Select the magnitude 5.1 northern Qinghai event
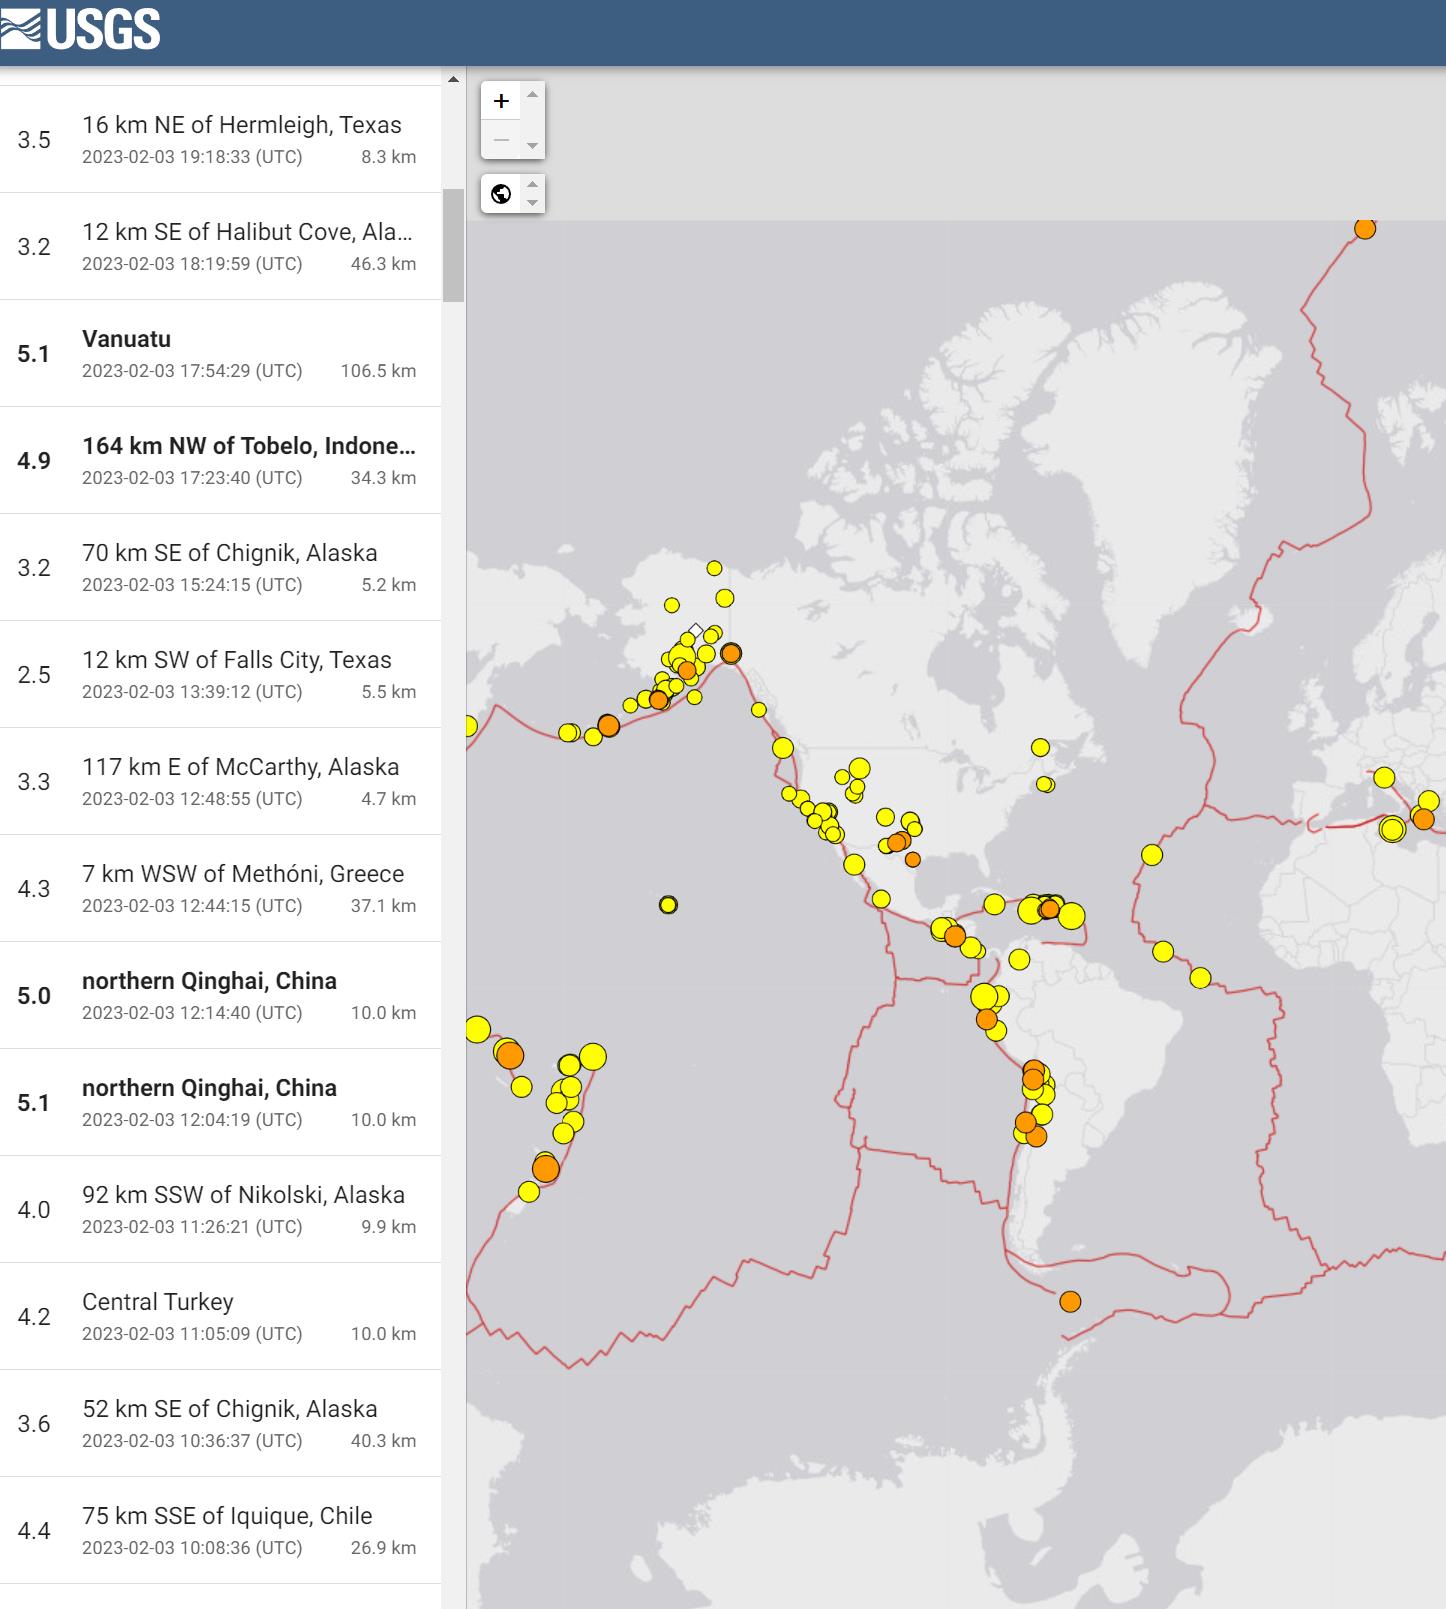 click(220, 1103)
